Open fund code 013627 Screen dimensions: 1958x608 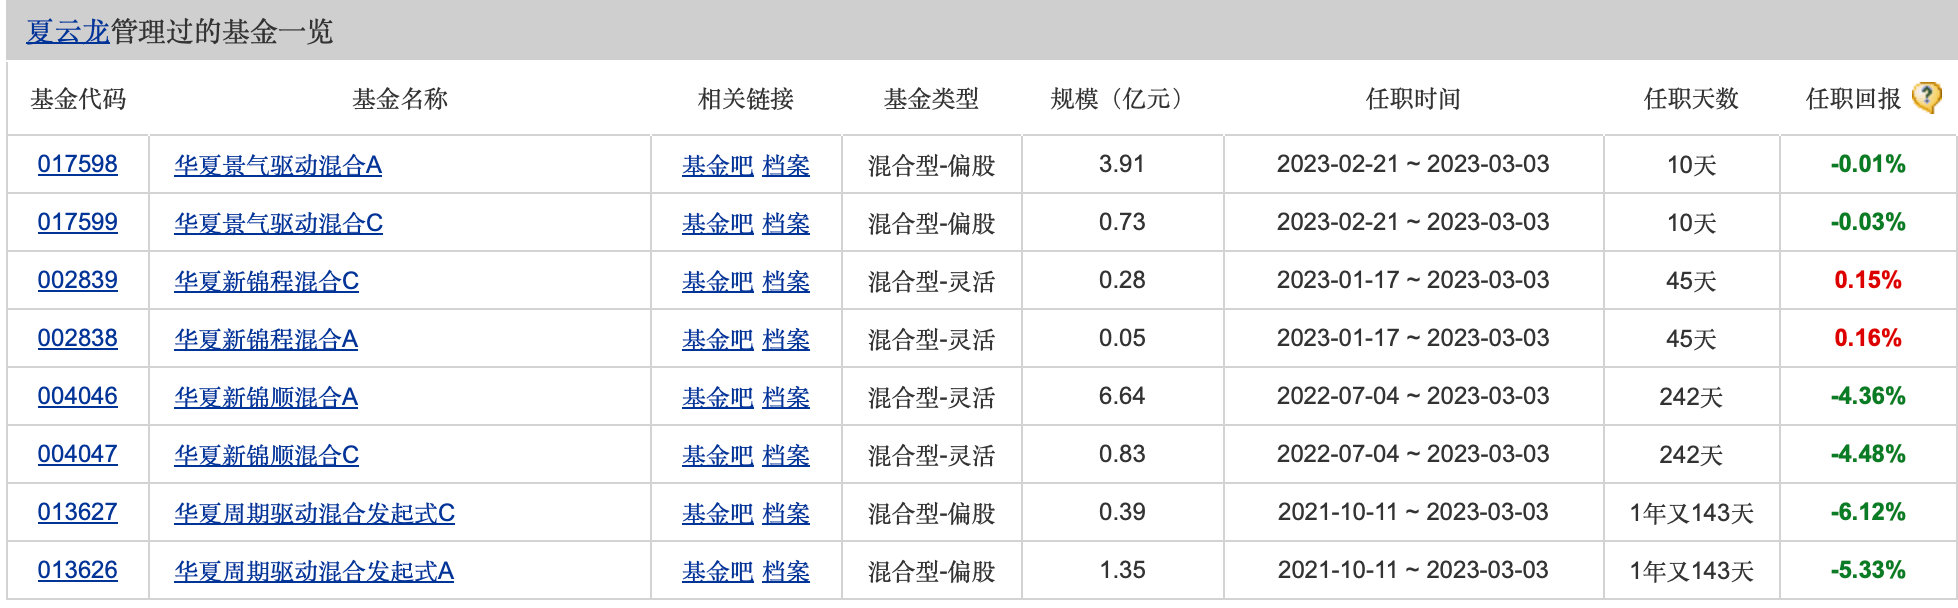pyautogui.click(x=77, y=513)
